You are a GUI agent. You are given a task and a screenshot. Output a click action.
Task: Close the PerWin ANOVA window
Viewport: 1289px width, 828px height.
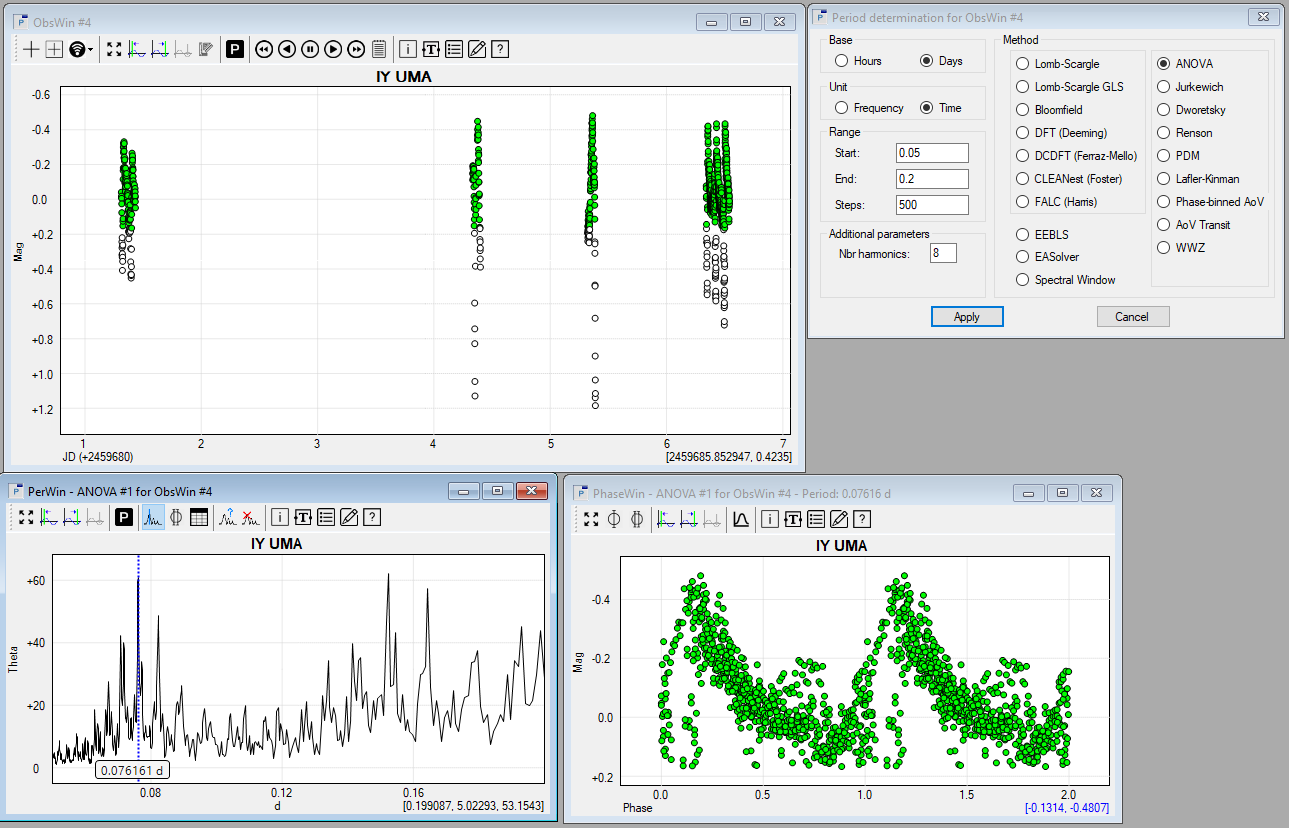(531, 491)
